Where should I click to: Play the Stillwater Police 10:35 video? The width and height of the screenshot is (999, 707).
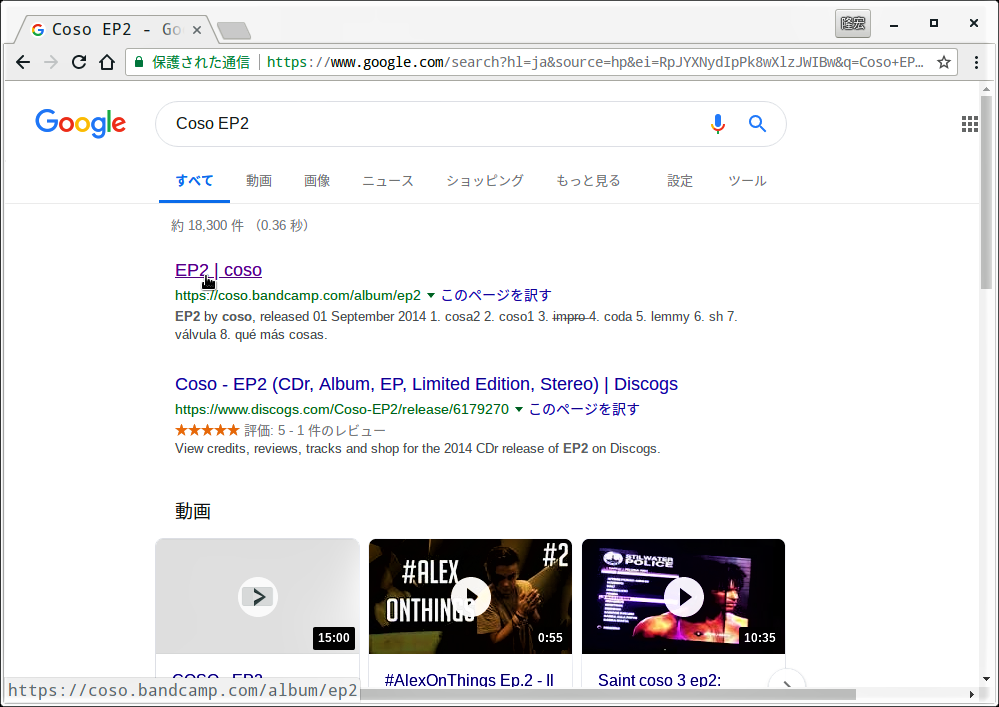pyautogui.click(x=683, y=596)
